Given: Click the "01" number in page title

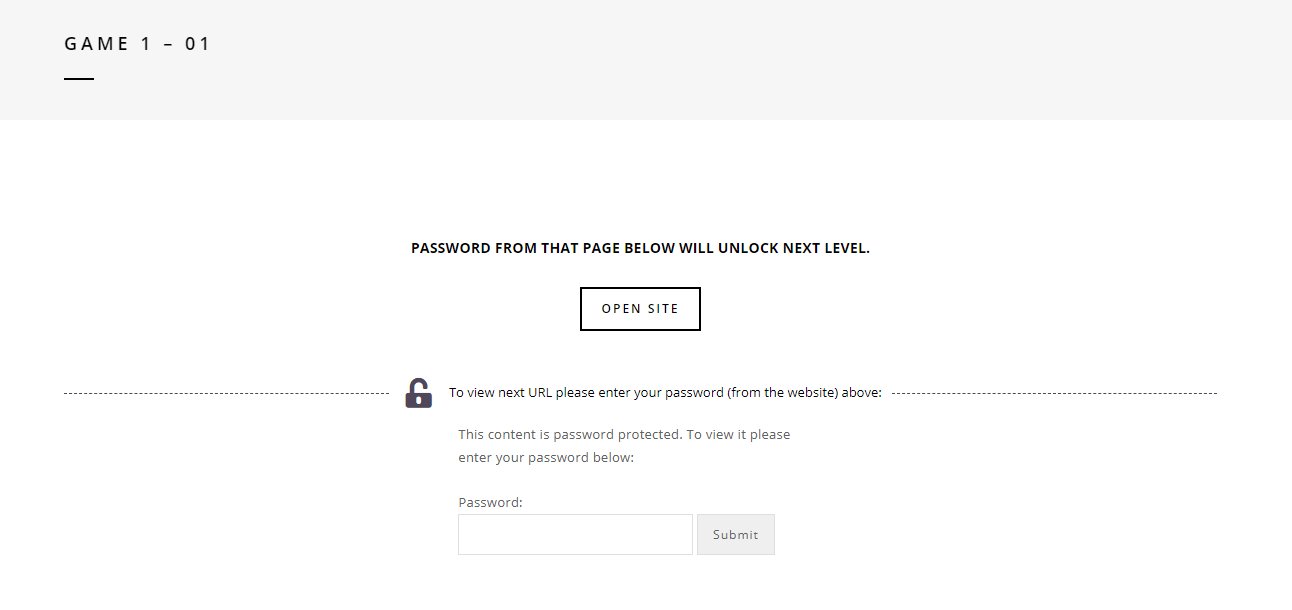Looking at the screenshot, I should pyautogui.click(x=198, y=44).
